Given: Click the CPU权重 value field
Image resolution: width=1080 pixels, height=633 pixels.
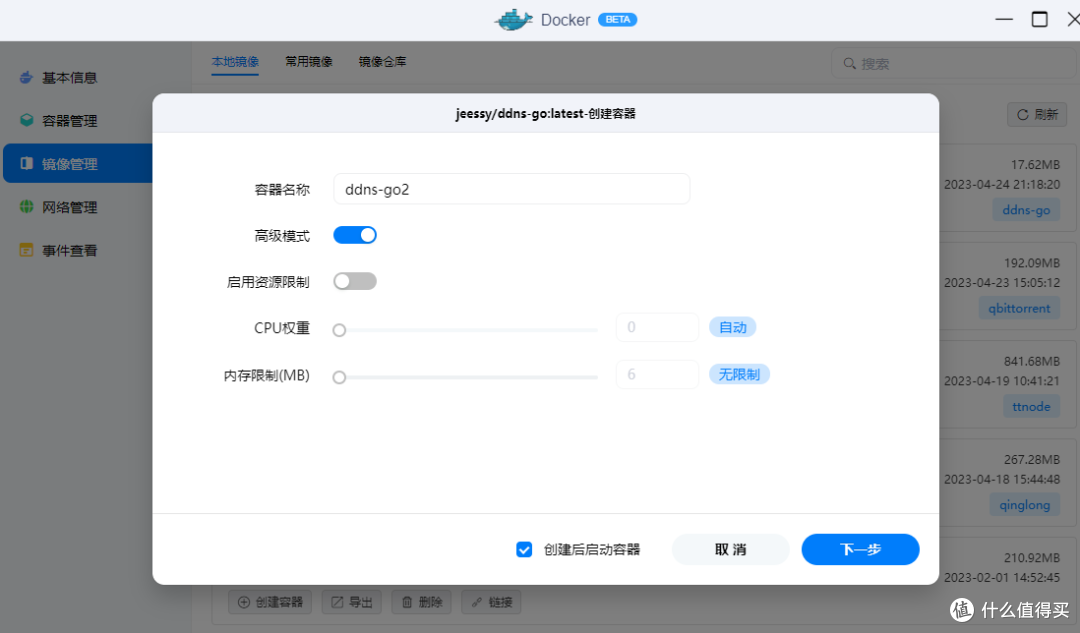Looking at the screenshot, I should [657, 327].
